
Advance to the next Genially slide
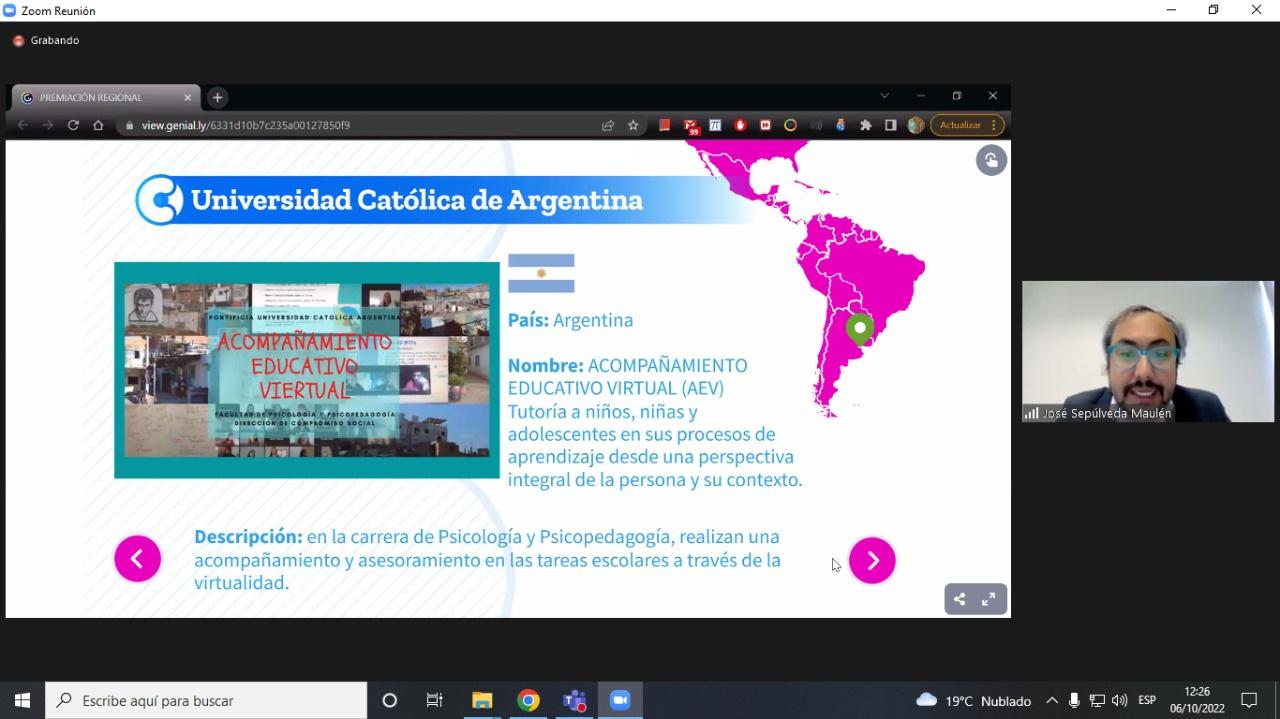[x=872, y=560]
